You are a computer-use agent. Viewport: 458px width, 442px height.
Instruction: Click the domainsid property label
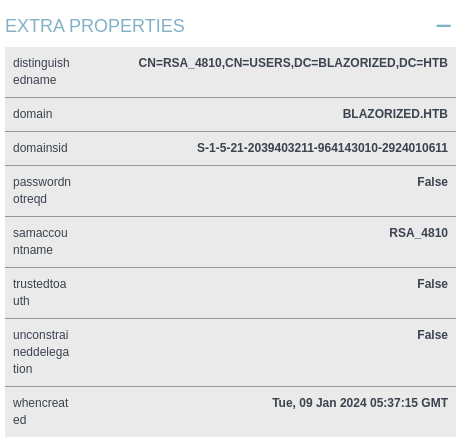coord(40,148)
